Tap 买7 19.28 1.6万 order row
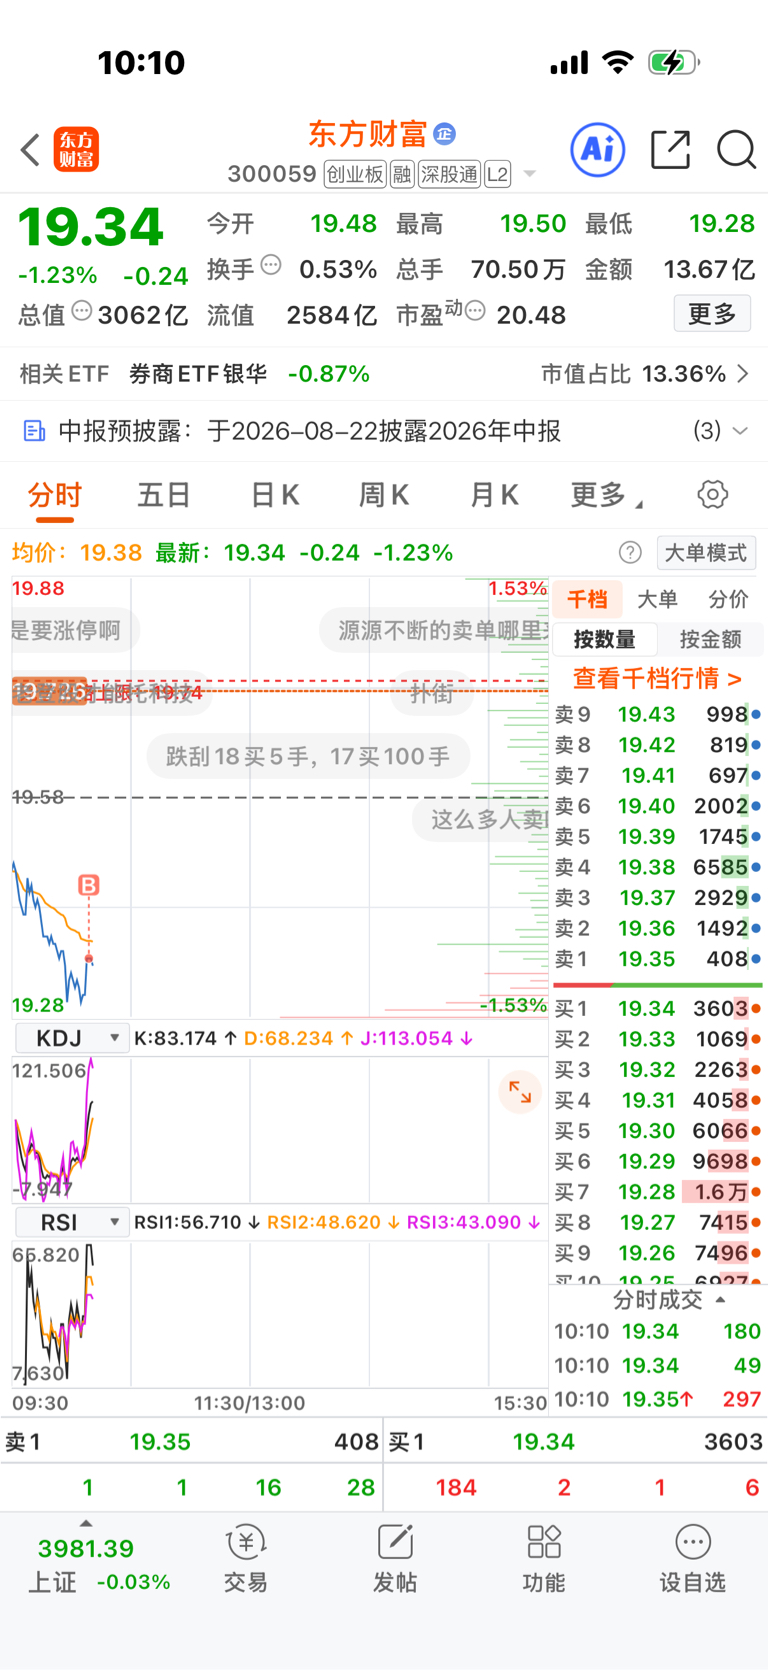Screen dimensions: 768x1670 (658, 1192)
